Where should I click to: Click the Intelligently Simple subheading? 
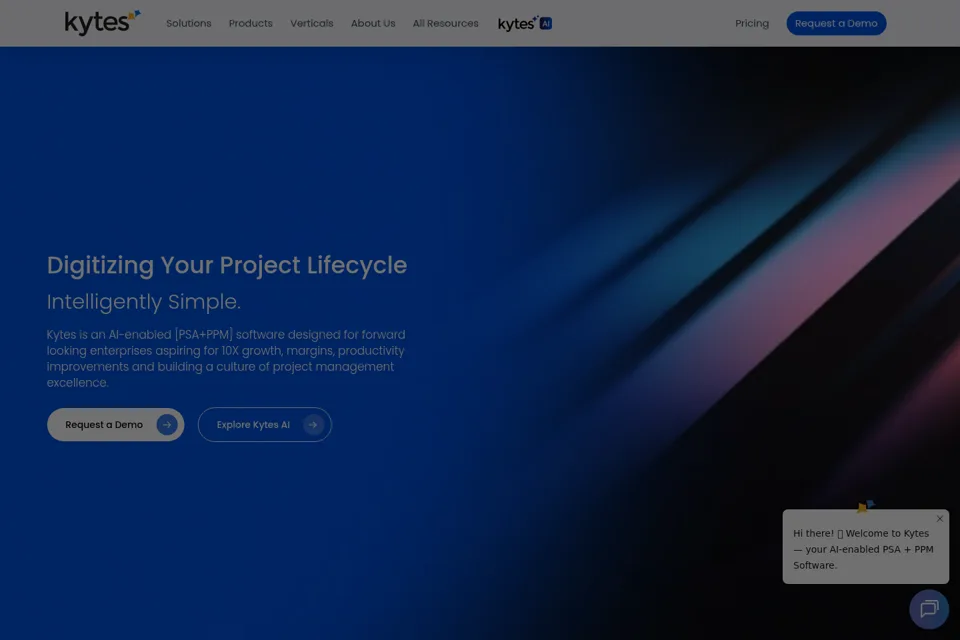tap(144, 301)
